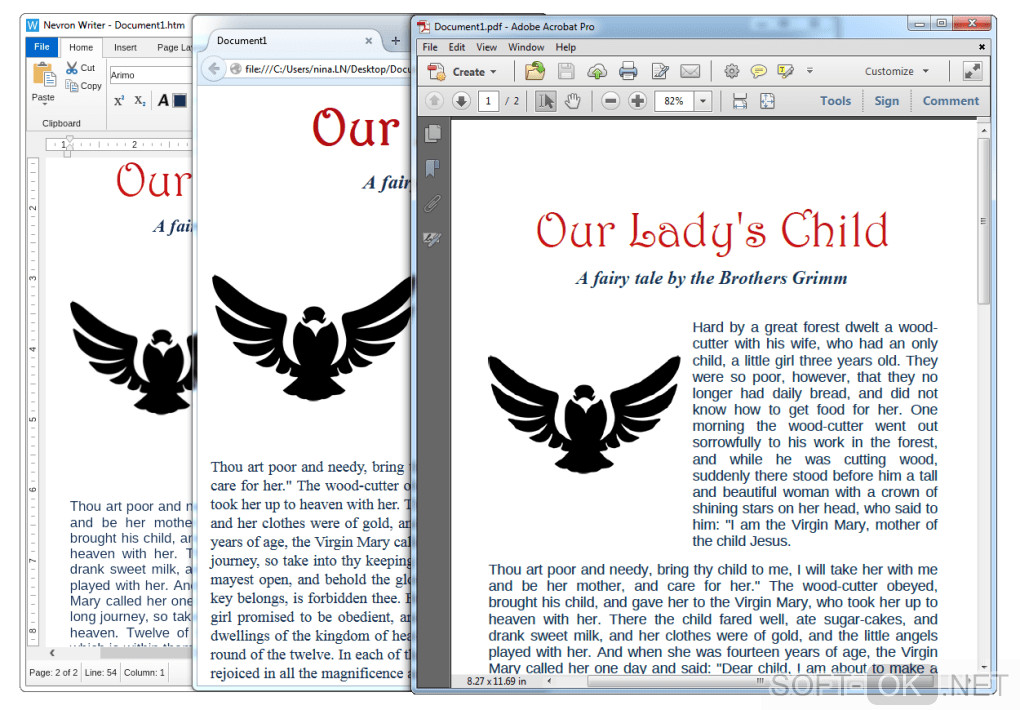Open the Arimo font name combo box
Image resolution: width=1020 pixels, height=710 pixels.
coord(151,75)
